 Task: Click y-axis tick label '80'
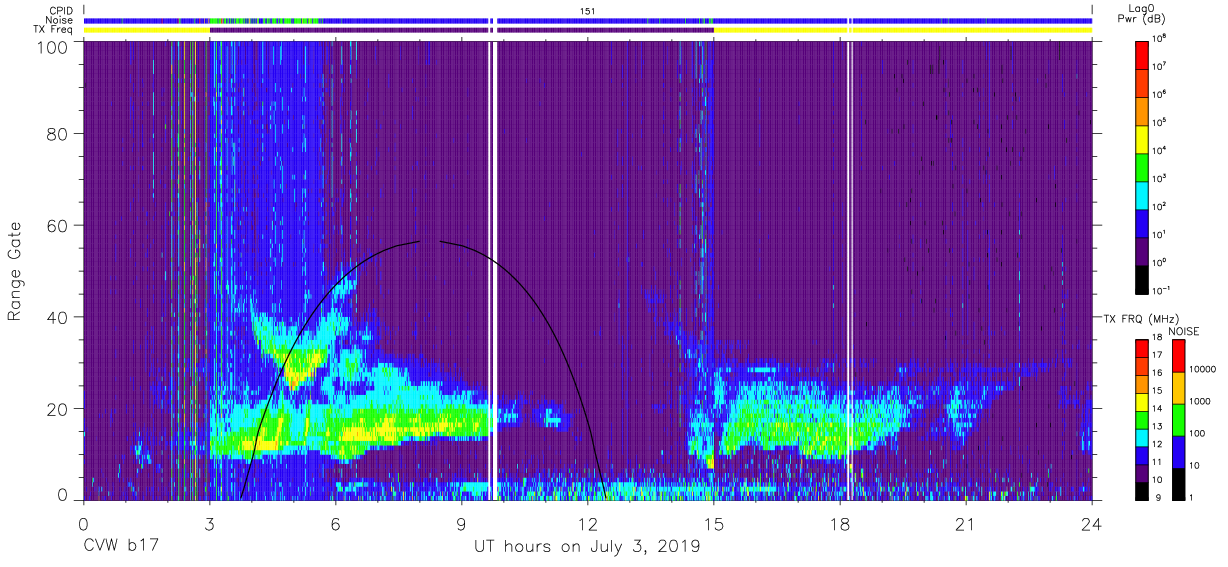tap(57, 133)
